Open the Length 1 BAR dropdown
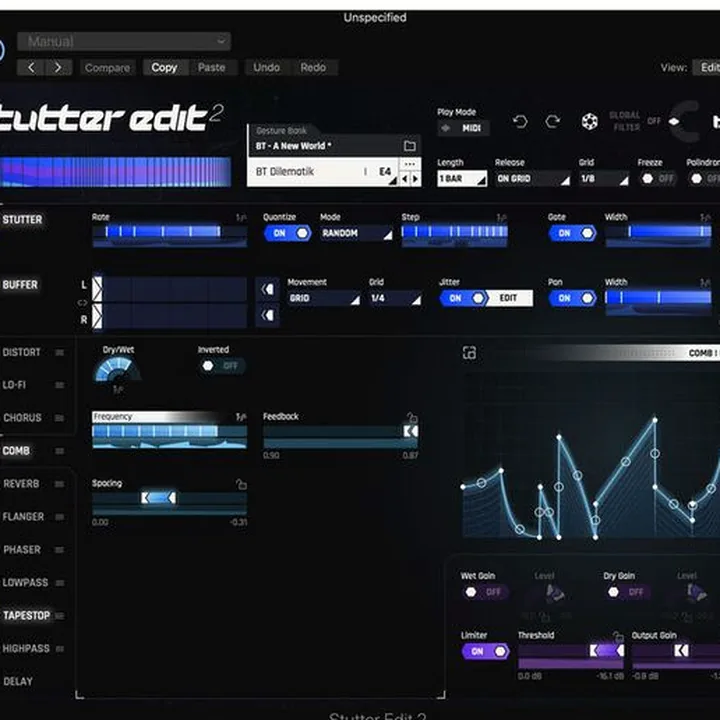Screen dimensions: 720x720 pyautogui.click(x=462, y=179)
